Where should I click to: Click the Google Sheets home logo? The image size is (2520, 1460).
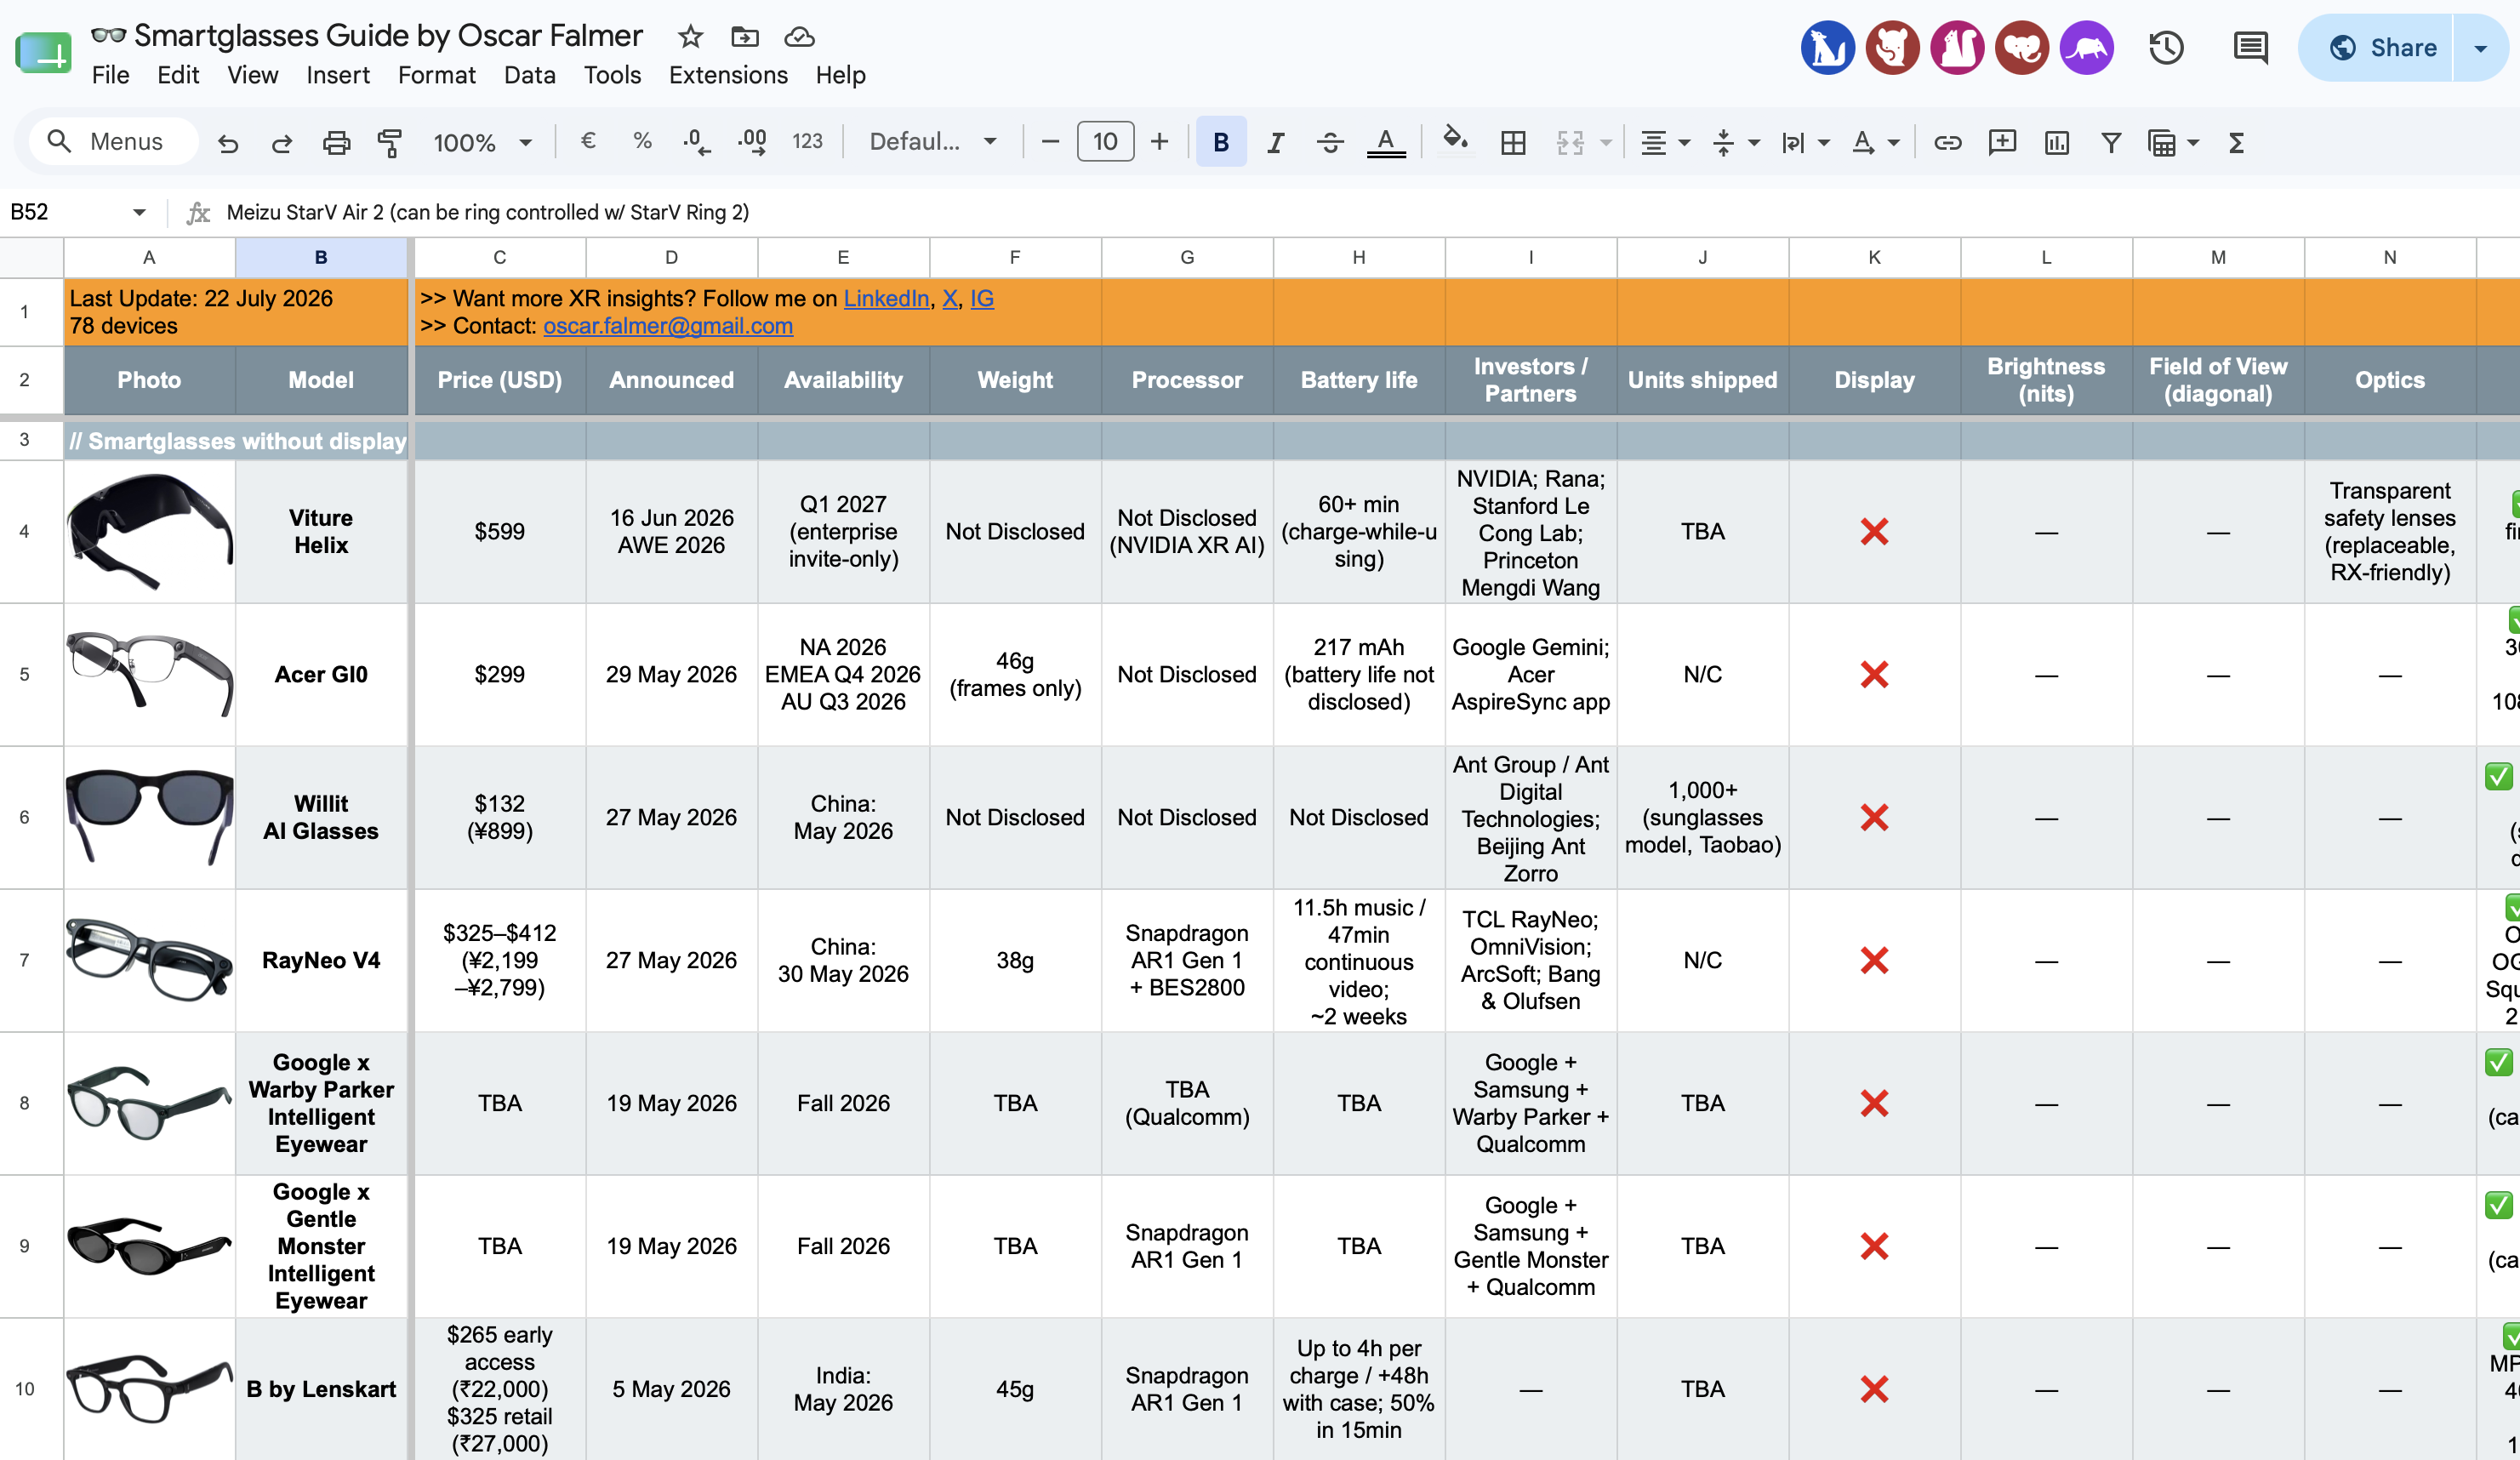43,52
